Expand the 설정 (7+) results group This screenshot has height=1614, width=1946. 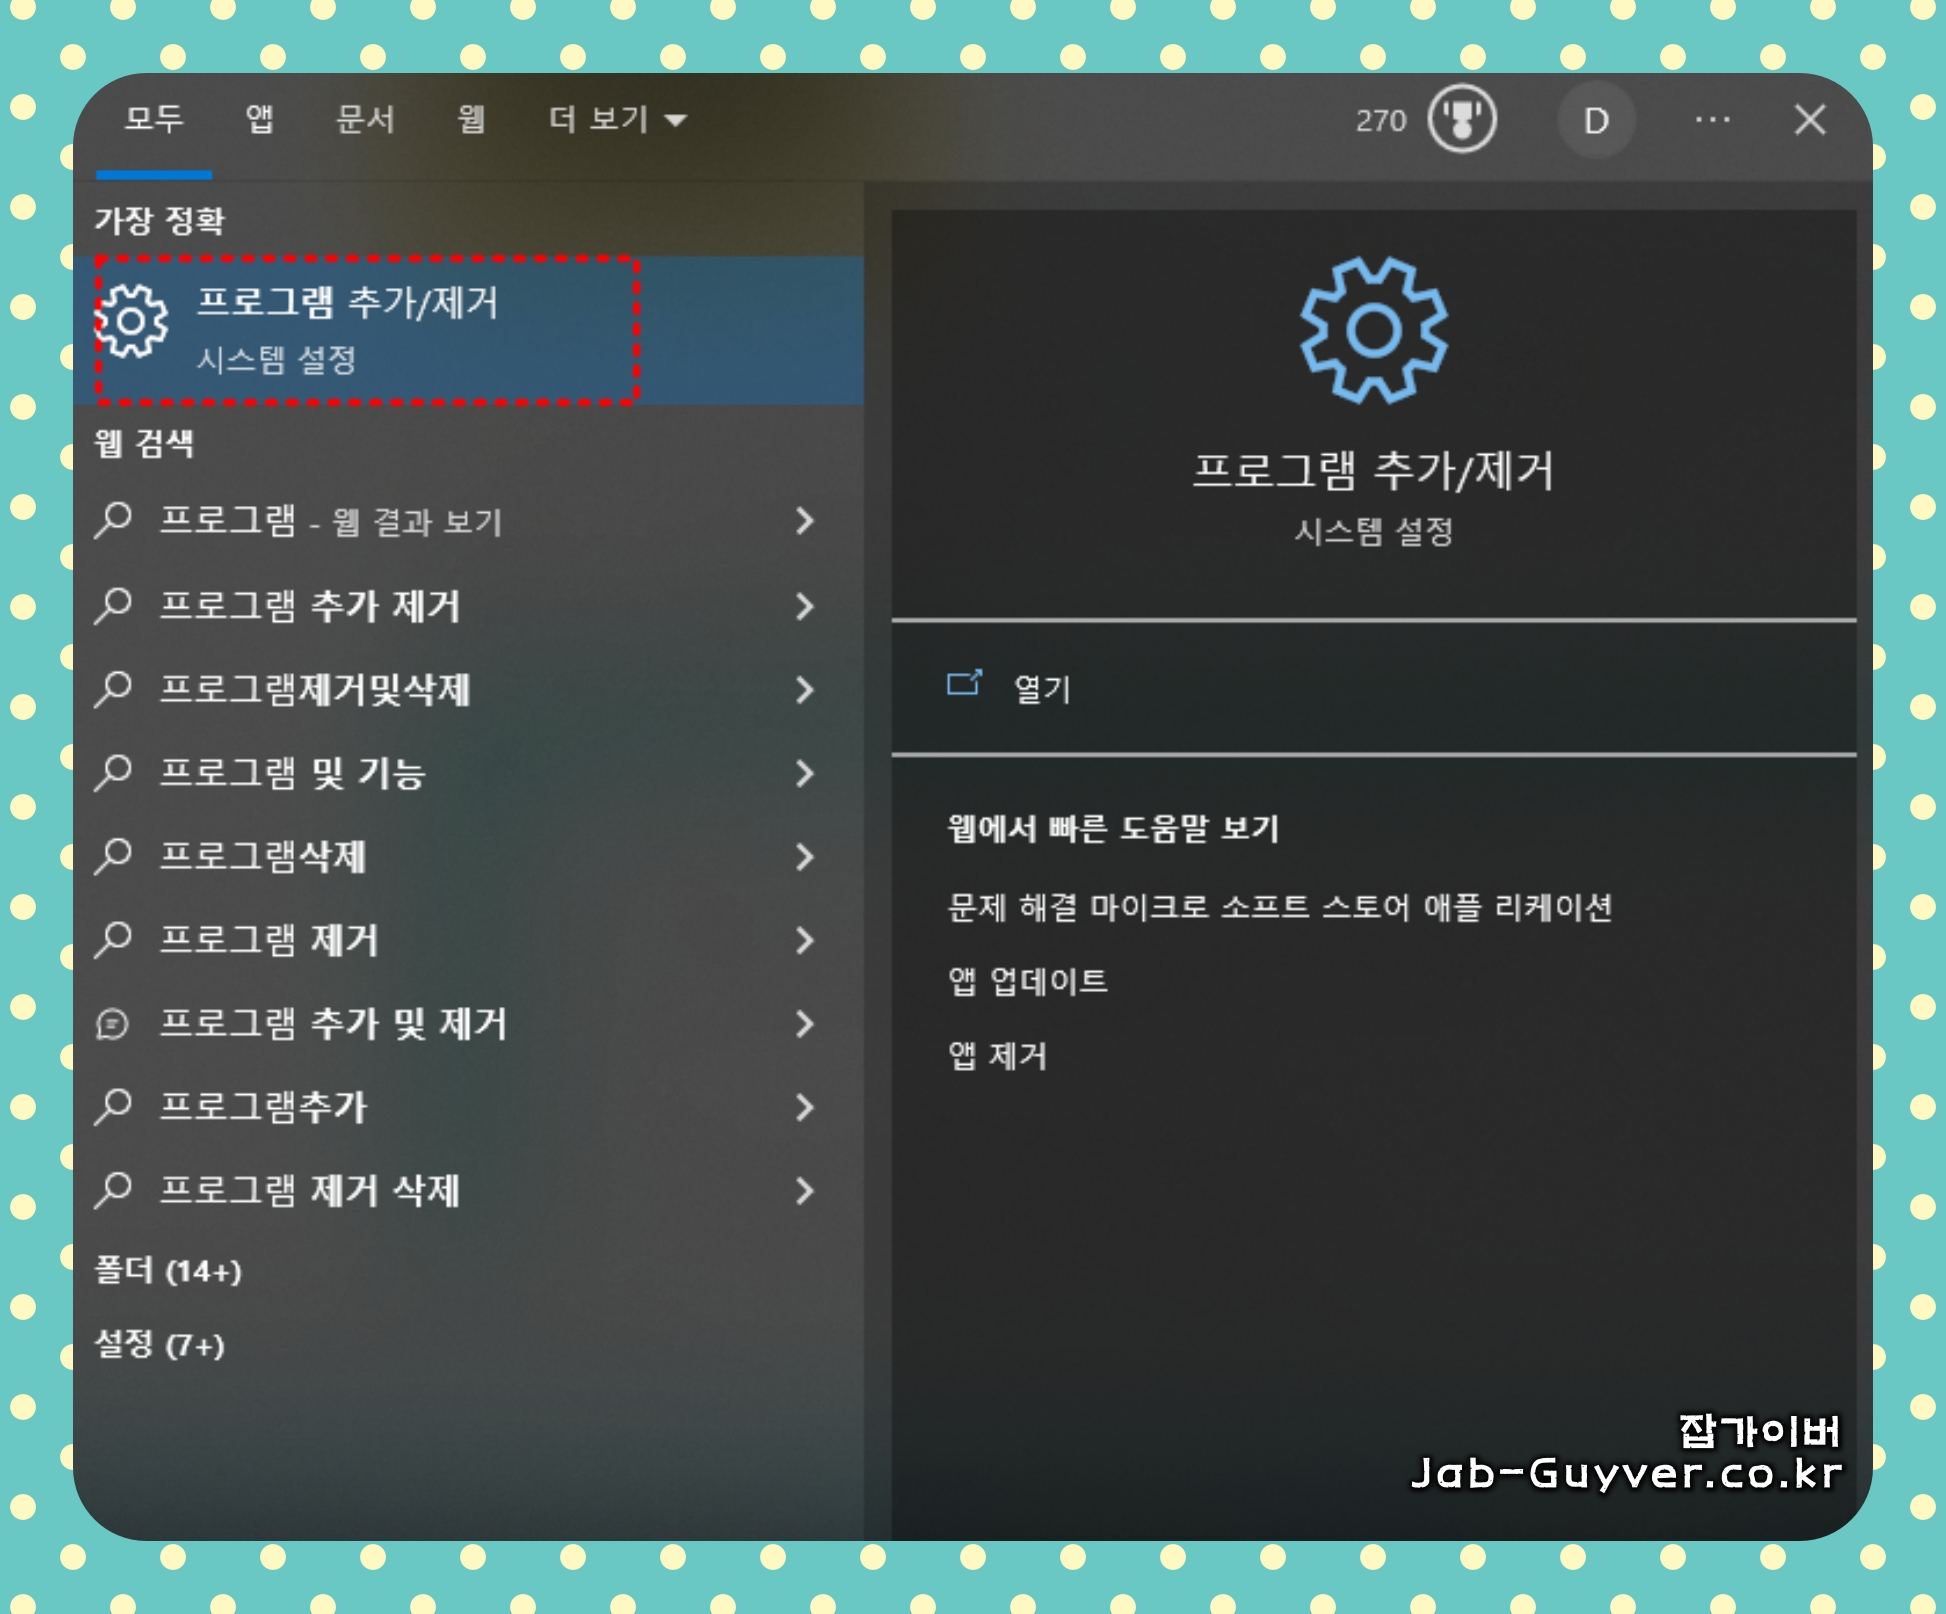[160, 1345]
